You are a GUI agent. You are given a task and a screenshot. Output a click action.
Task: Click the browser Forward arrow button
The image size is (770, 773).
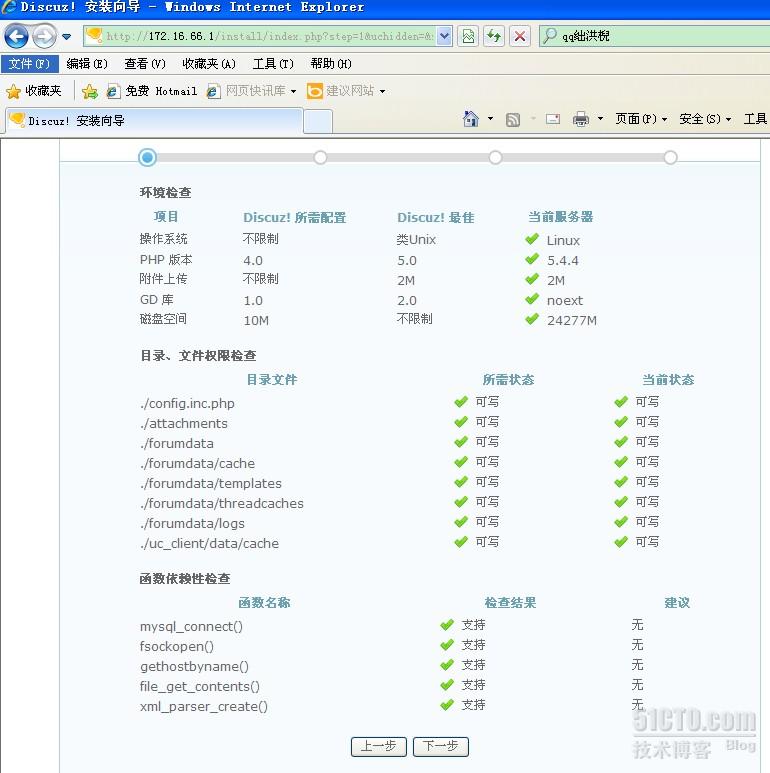pos(44,36)
